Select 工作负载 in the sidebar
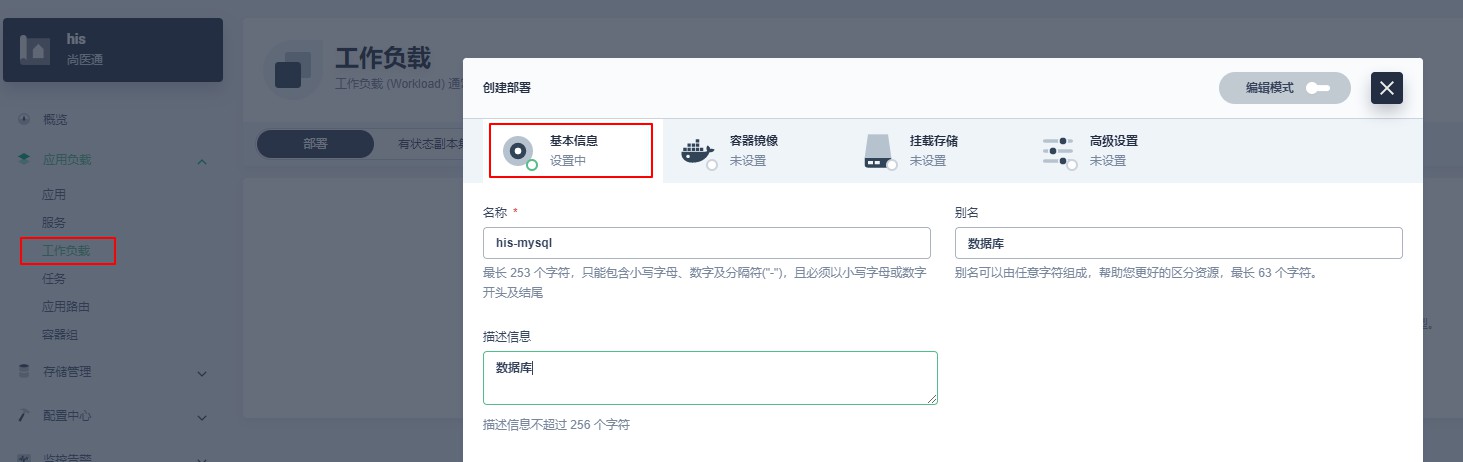This screenshot has width=1463, height=462. pos(67,250)
